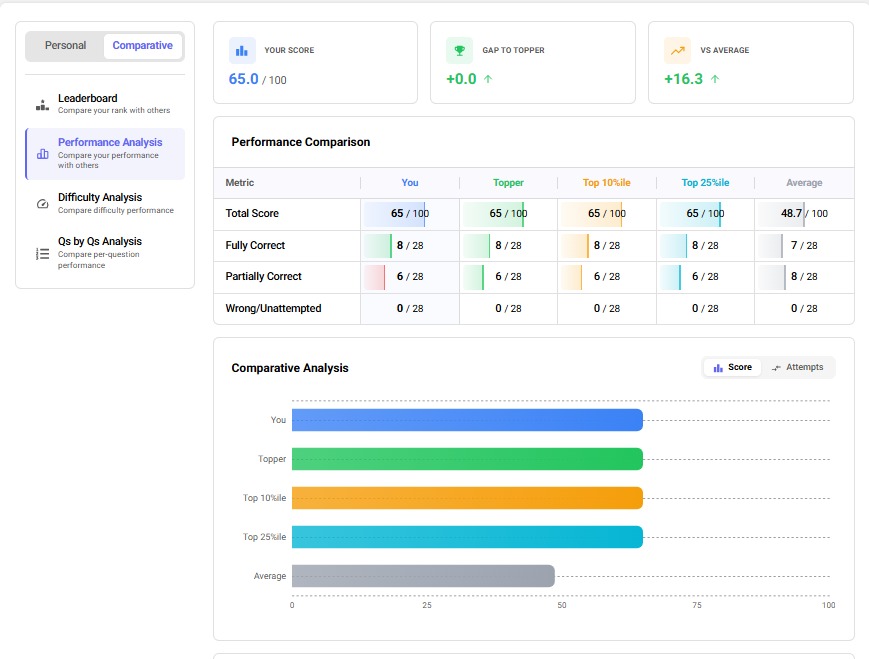The height and width of the screenshot is (659, 869).
Task: Click the Qs by Qs Analysis list icon
Action: pyautogui.click(x=43, y=254)
